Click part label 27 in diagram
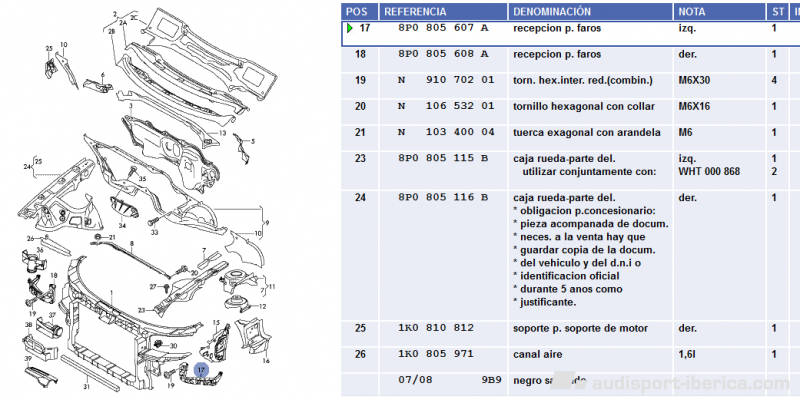The width and height of the screenshot is (800, 403). (153, 287)
